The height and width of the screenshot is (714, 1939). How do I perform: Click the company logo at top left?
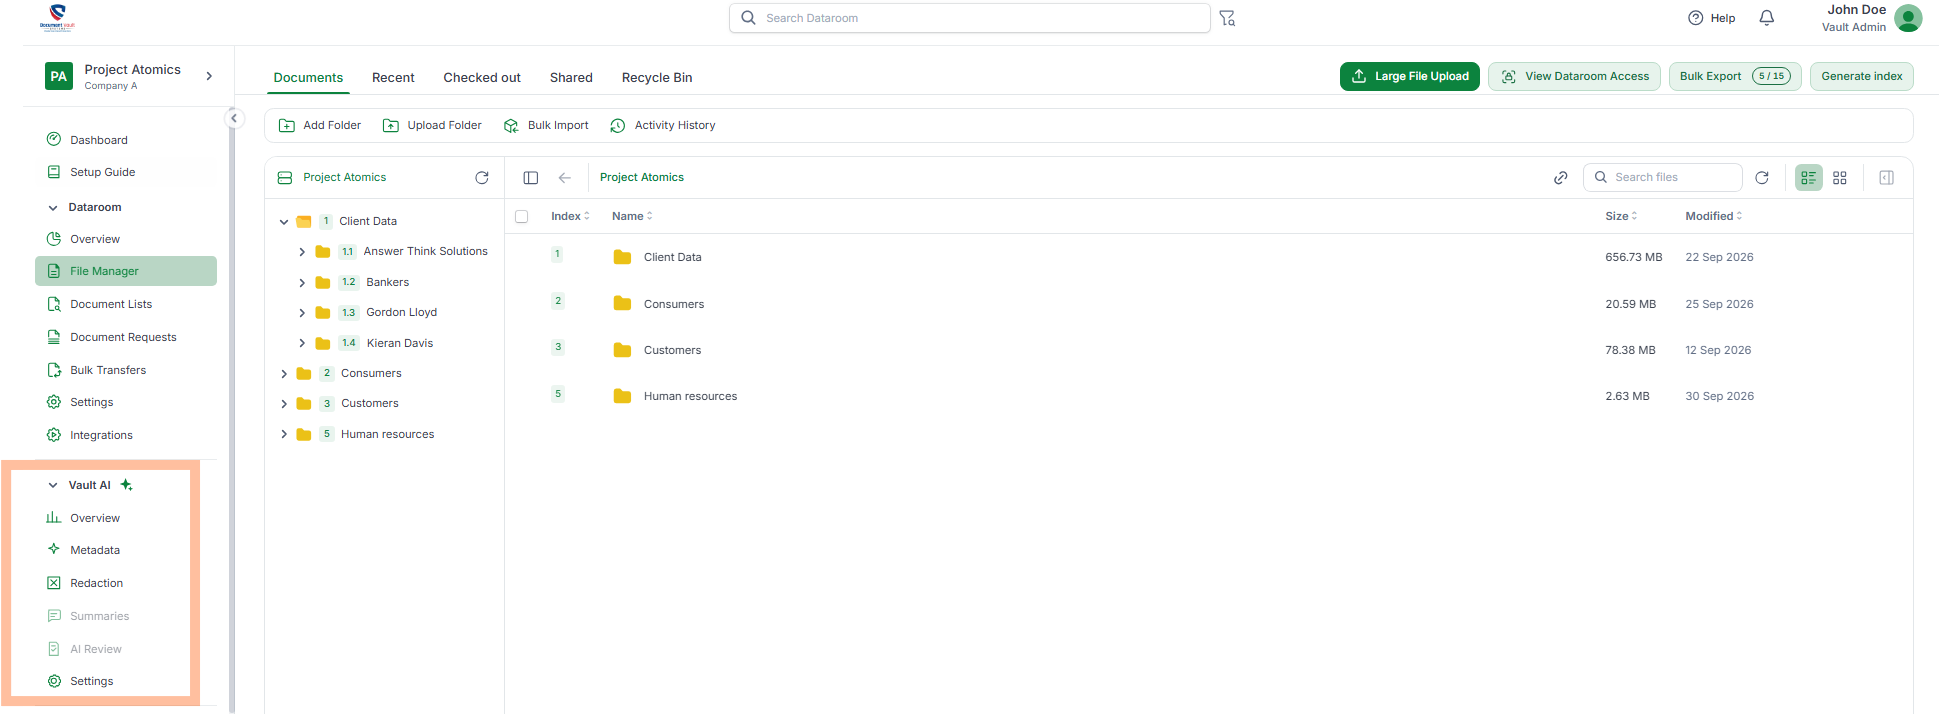click(x=57, y=18)
